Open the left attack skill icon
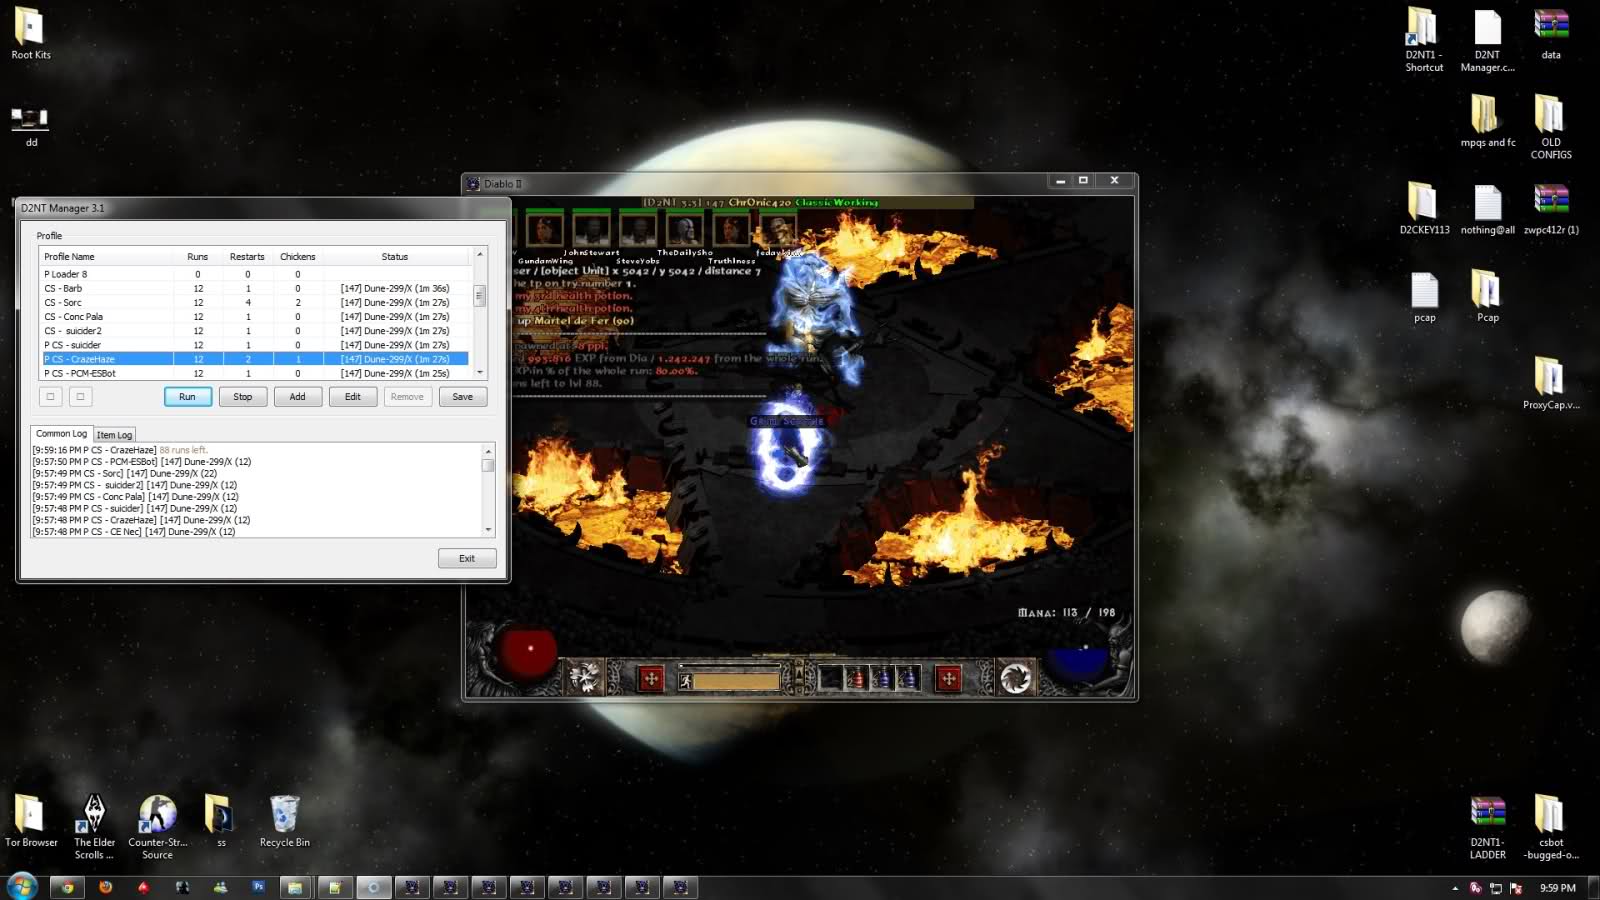The width and height of the screenshot is (1600, 900). pos(585,678)
